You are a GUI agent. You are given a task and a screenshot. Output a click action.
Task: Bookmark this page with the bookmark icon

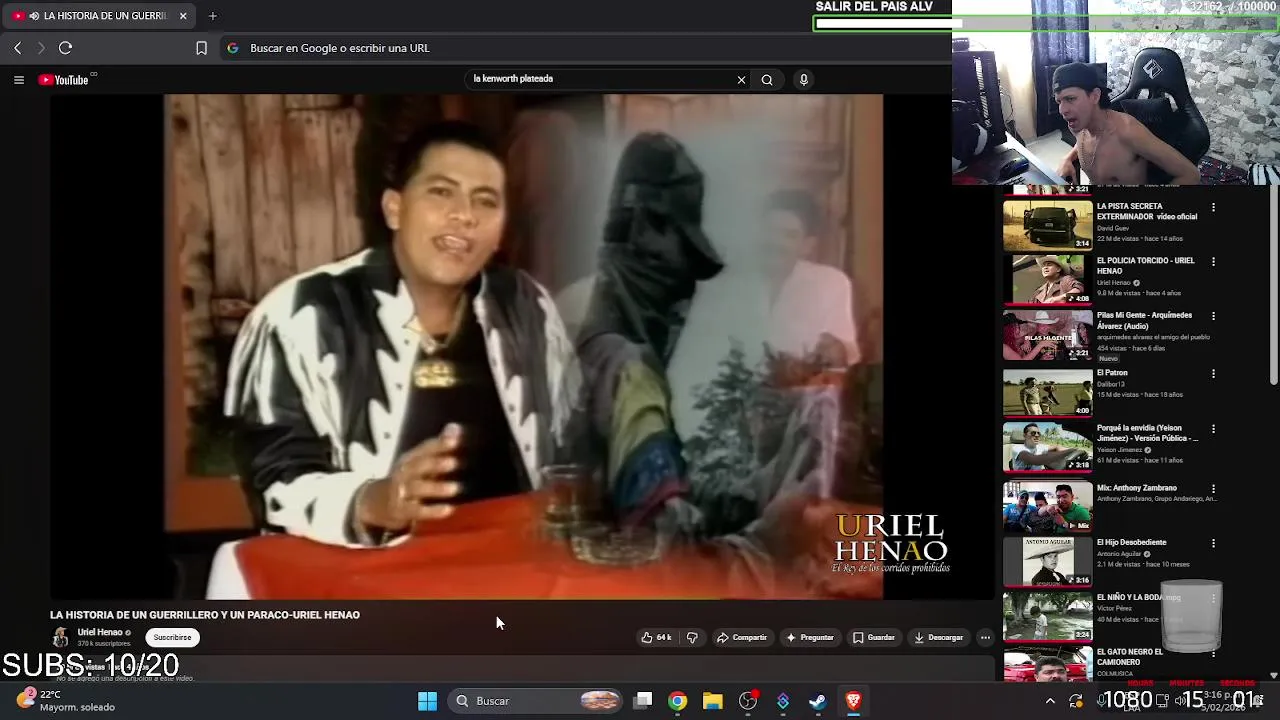tap(201, 48)
